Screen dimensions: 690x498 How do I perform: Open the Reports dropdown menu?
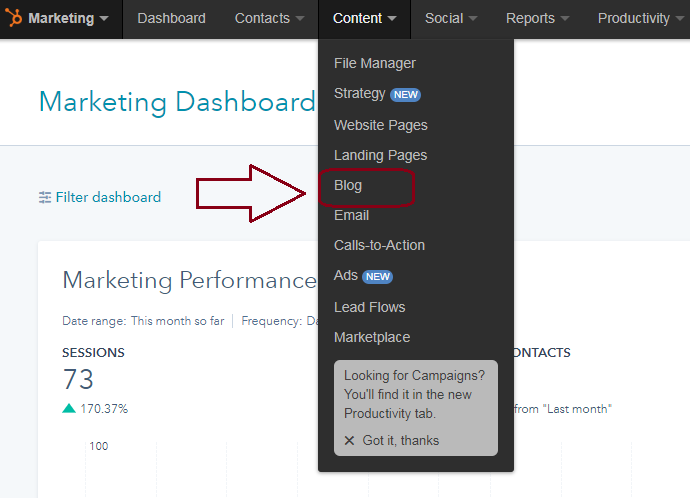(538, 18)
